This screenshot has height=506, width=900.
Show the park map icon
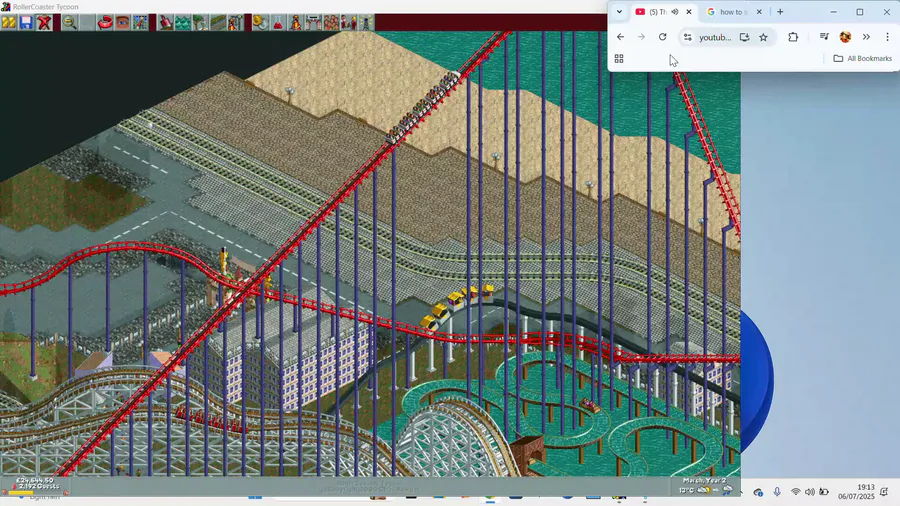click(140, 22)
